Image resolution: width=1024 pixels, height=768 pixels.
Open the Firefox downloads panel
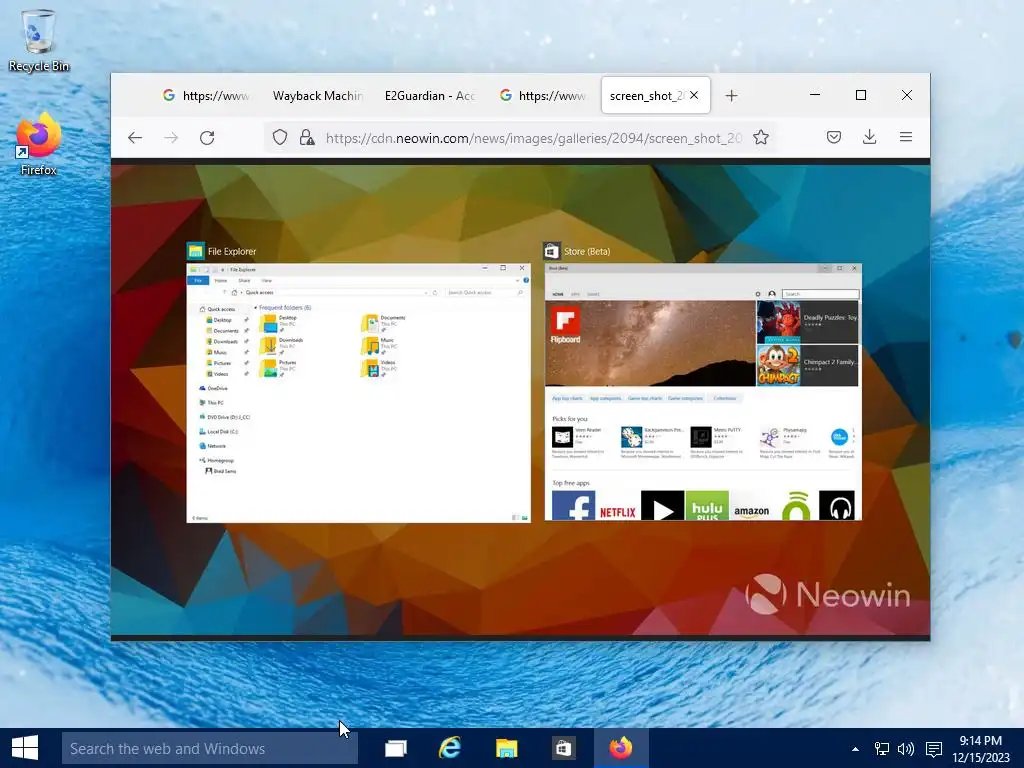(869, 137)
